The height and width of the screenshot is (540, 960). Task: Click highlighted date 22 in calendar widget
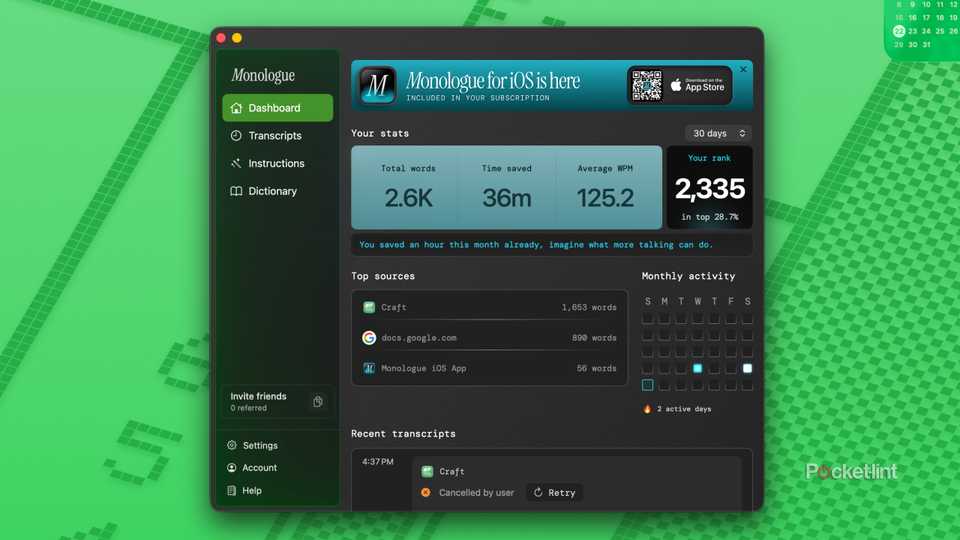pyautogui.click(x=899, y=31)
